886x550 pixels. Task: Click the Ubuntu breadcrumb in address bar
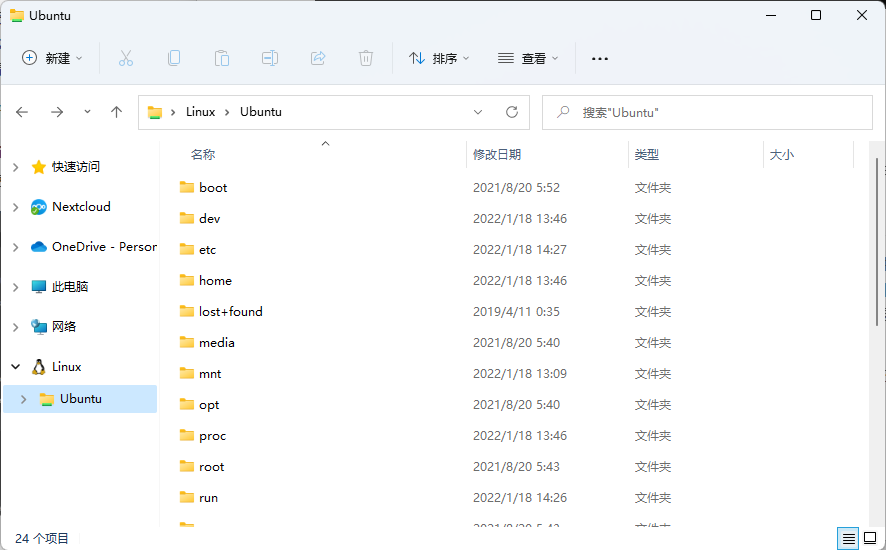[x=260, y=112]
